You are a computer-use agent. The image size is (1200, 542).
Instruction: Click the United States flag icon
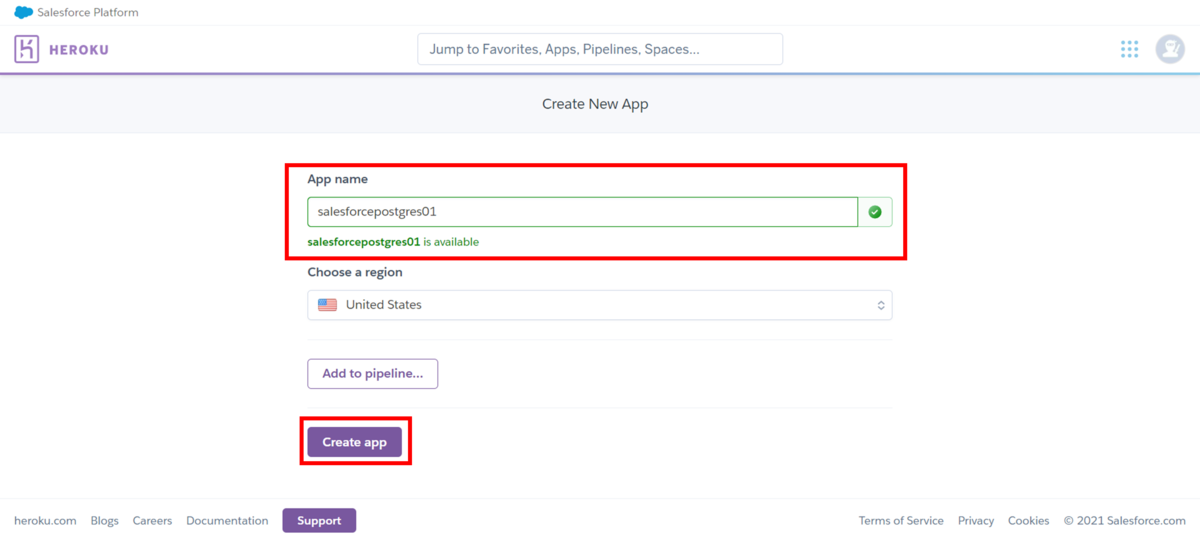point(328,305)
